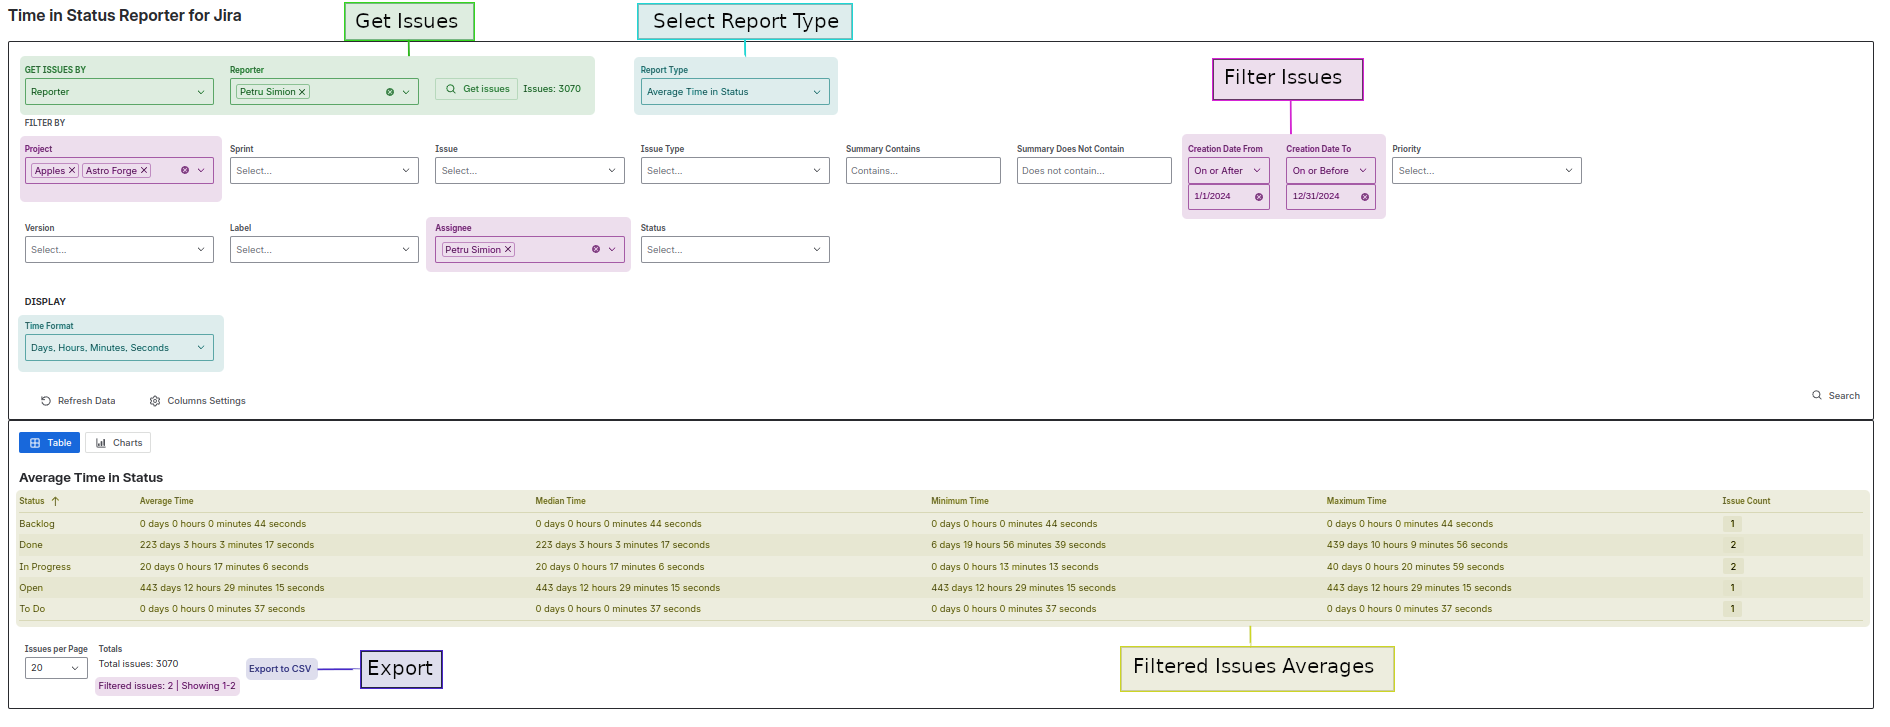Click the Summary Contains input field
The image size is (1890, 727).
coord(923,171)
